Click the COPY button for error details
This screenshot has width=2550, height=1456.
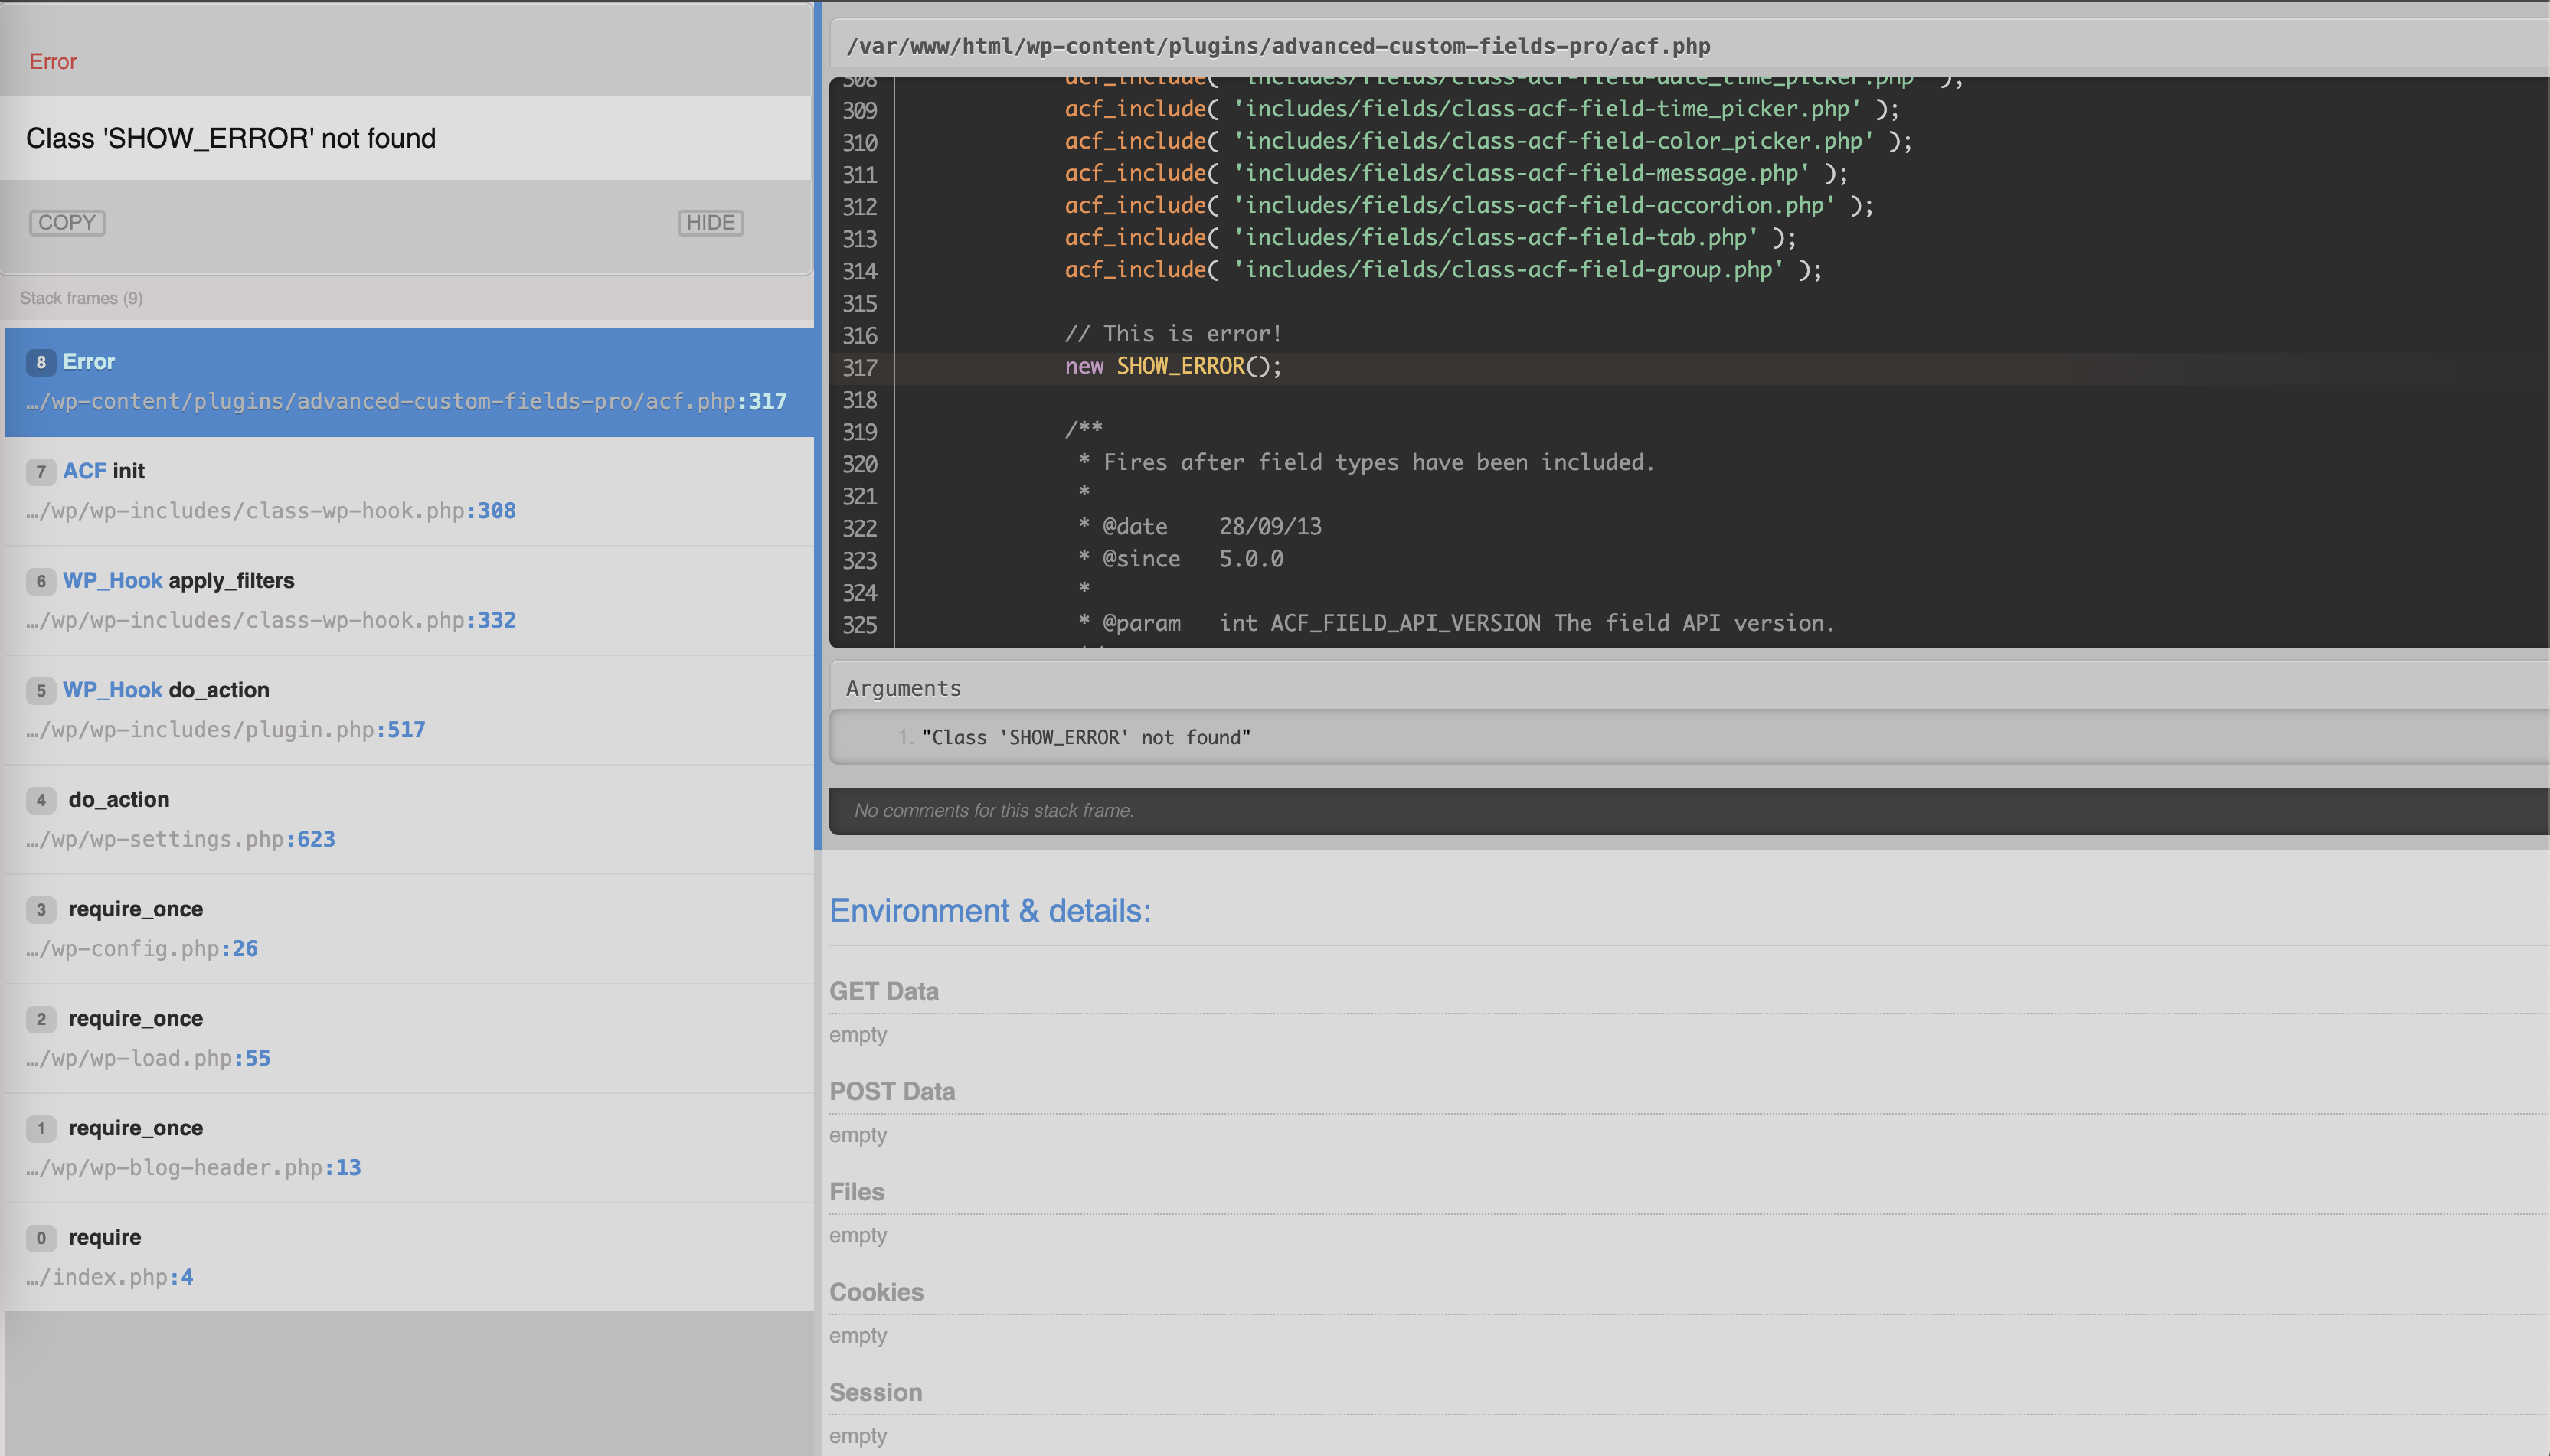pyautogui.click(x=67, y=222)
